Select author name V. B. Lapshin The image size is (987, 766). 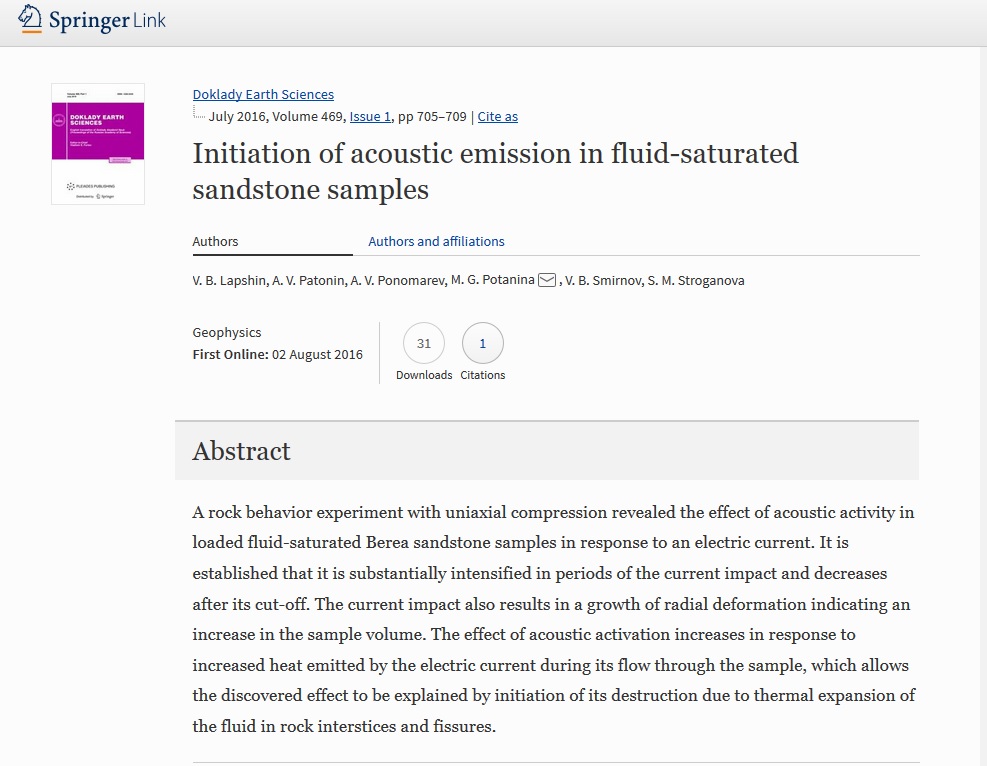[x=229, y=281]
